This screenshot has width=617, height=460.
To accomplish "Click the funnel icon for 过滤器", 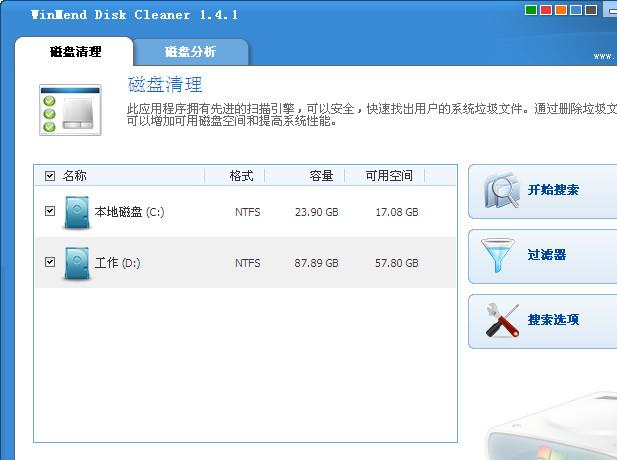I will coord(500,255).
